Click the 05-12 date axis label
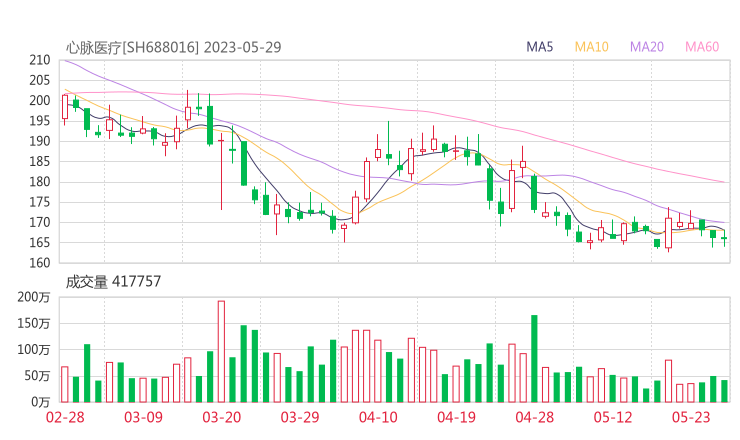This screenshot has height=440, width=740. 613,417
